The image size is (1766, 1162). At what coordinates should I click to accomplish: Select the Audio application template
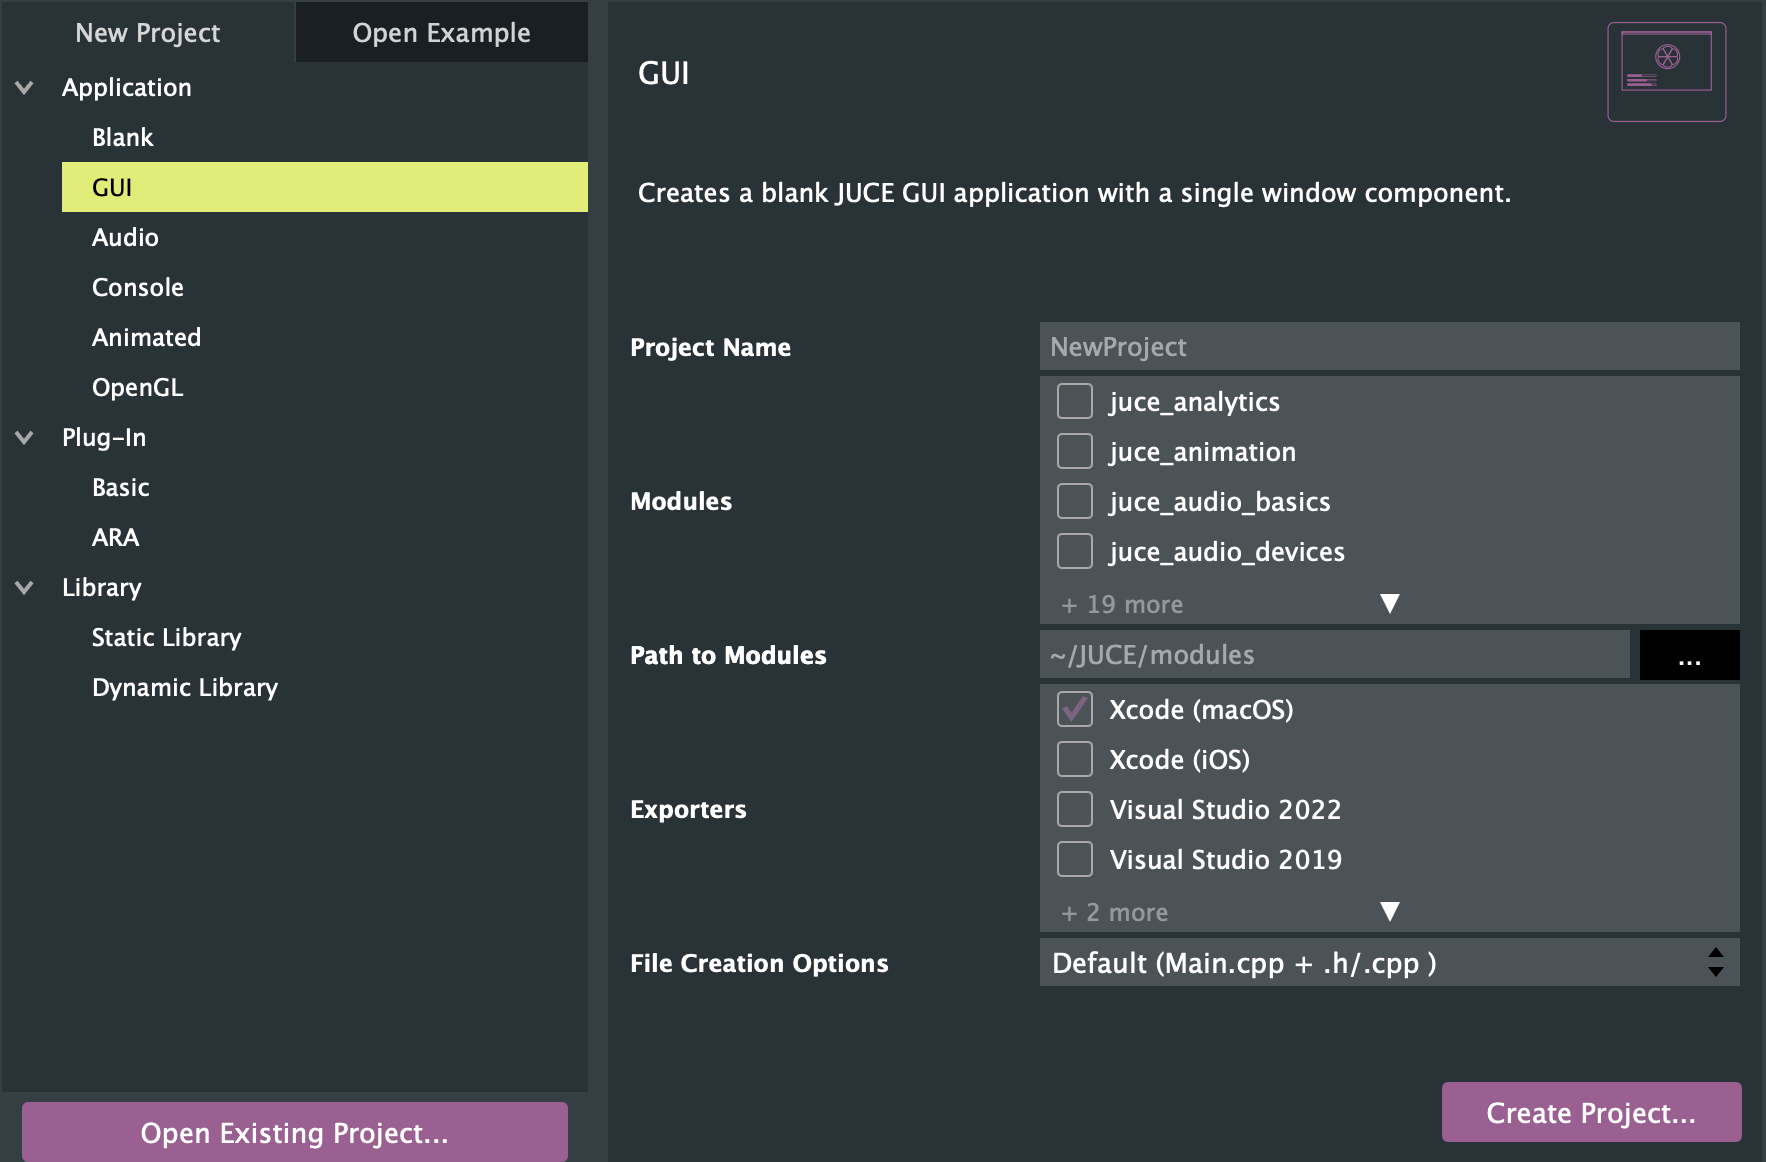(x=325, y=237)
